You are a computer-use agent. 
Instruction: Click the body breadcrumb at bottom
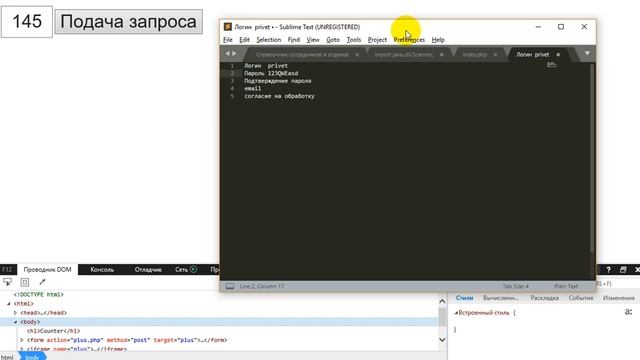pyautogui.click(x=32, y=357)
